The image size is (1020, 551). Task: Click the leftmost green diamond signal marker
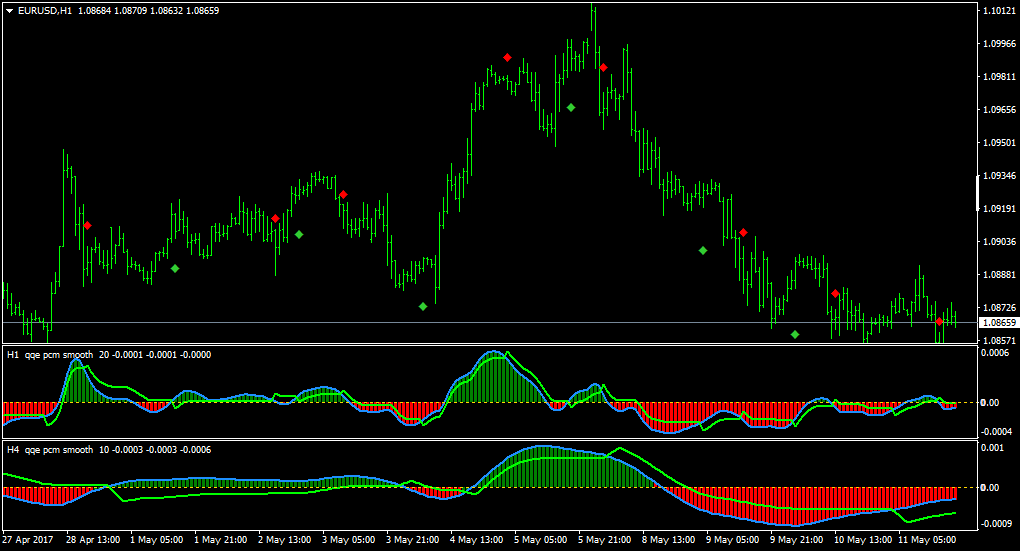pyautogui.click(x=175, y=268)
